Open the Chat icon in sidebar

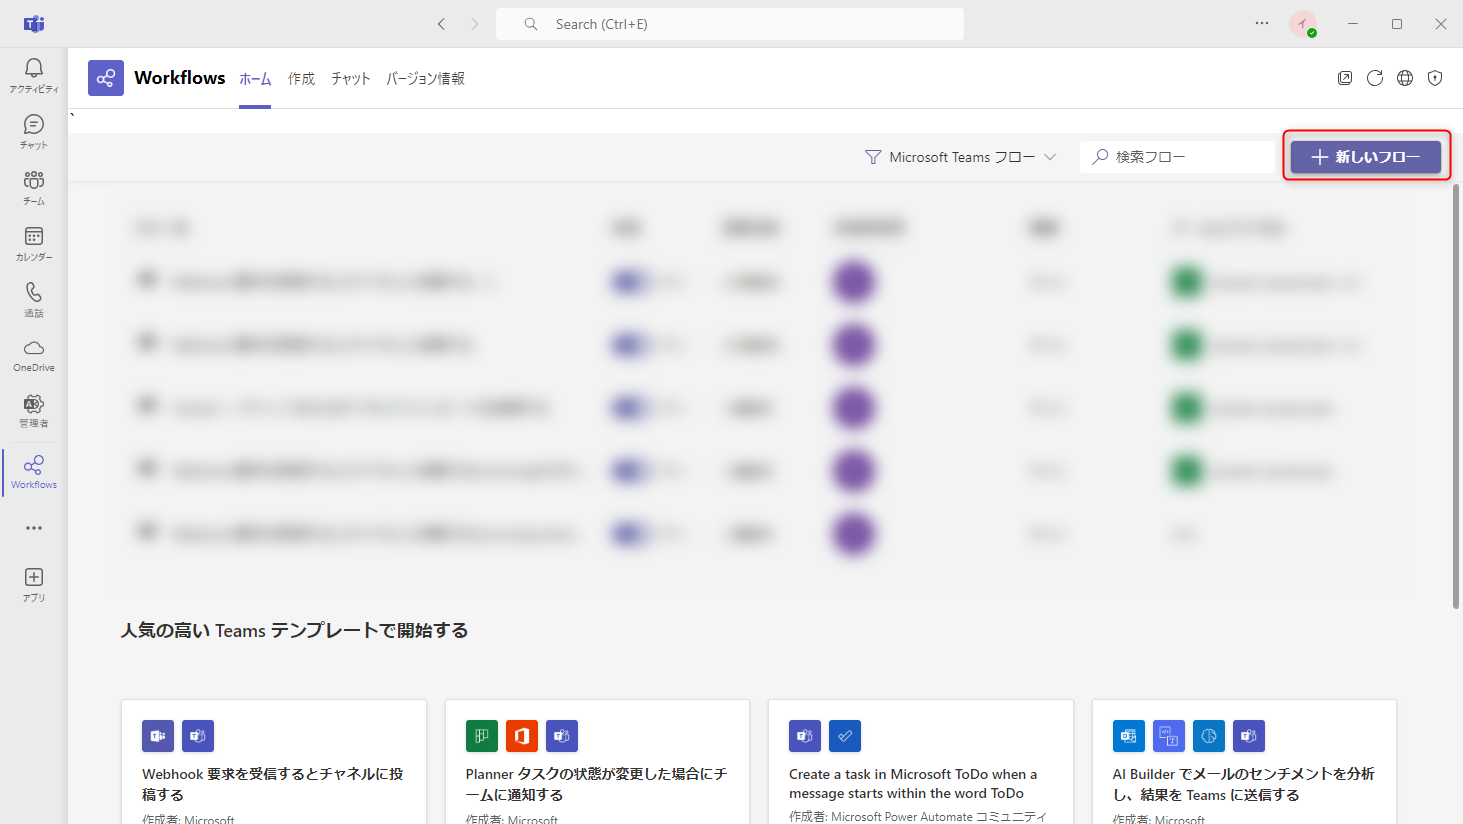point(34,131)
